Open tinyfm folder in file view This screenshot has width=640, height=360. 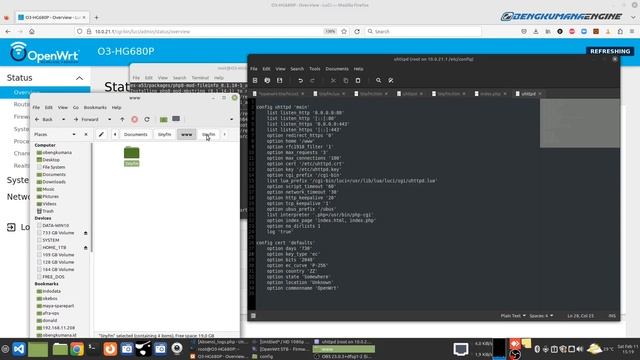tap(131, 156)
